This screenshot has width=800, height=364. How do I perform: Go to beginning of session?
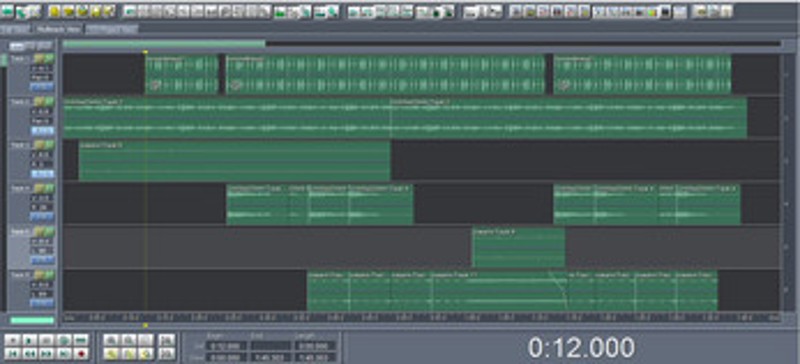[13, 353]
